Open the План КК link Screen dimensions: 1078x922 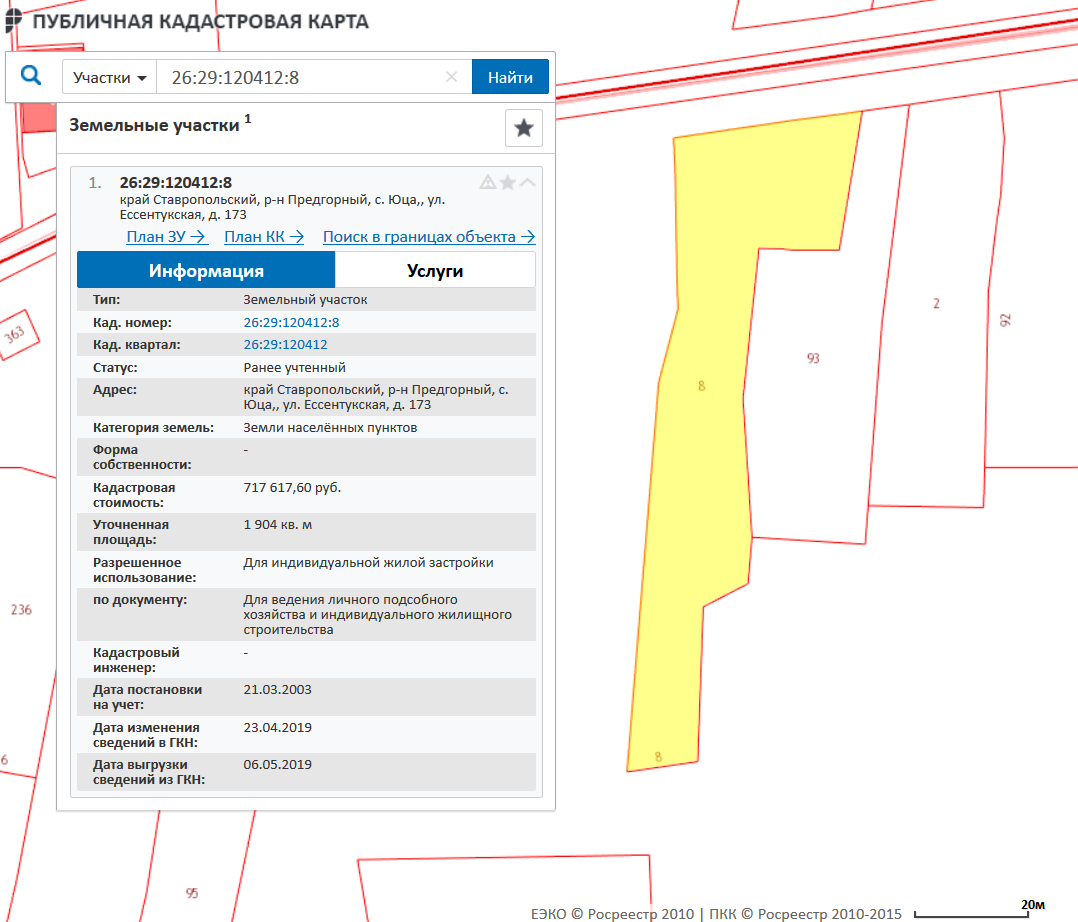tap(264, 237)
